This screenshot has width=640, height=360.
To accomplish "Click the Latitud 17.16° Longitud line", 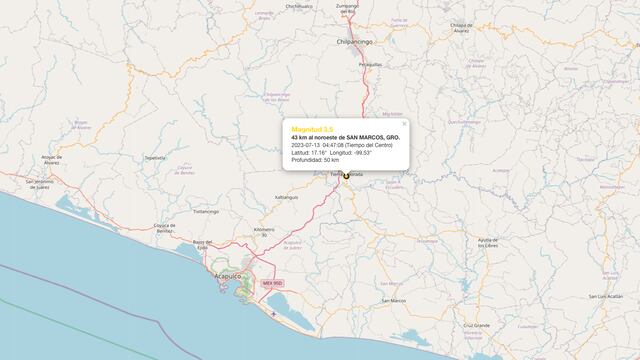I will (331, 153).
